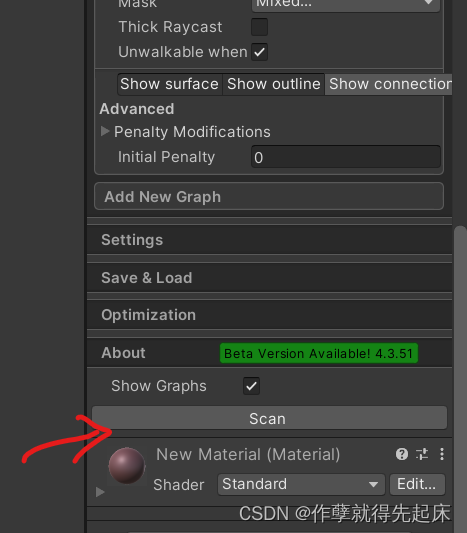This screenshot has width=467, height=533.
Task: Toggle the Show outline button
Action: [274, 84]
